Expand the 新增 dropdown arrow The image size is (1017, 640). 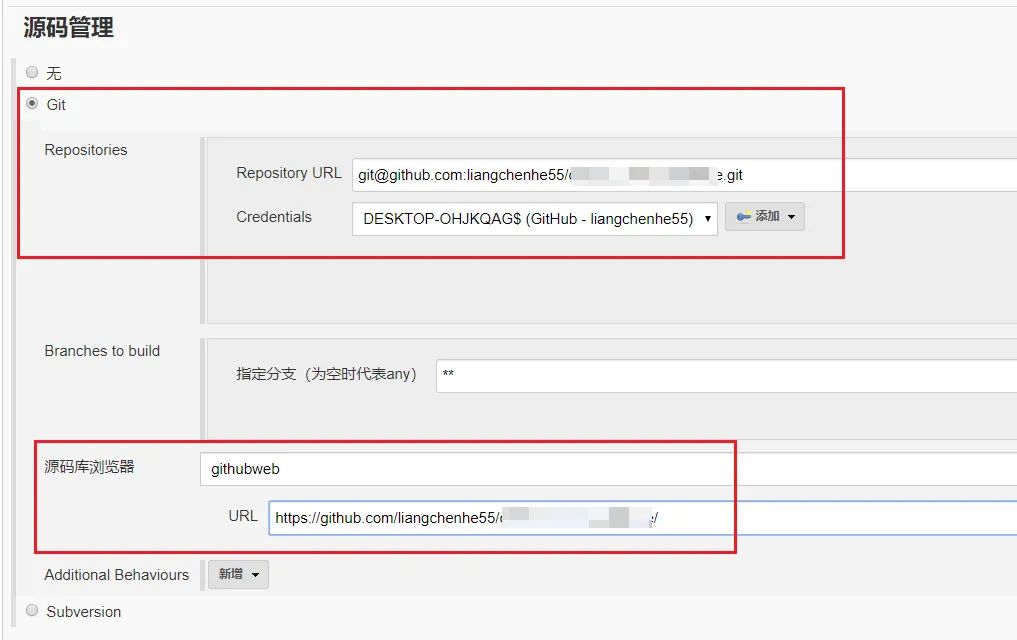click(255, 575)
